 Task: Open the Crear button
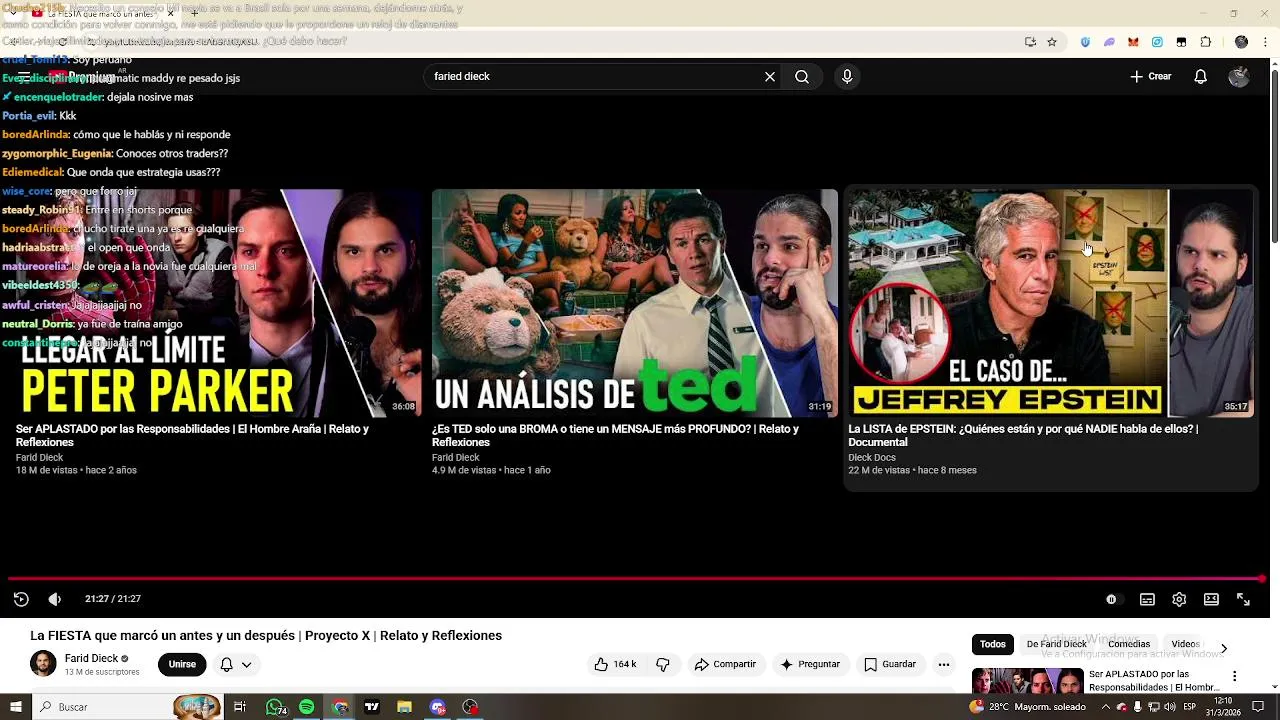(1151, 76)
